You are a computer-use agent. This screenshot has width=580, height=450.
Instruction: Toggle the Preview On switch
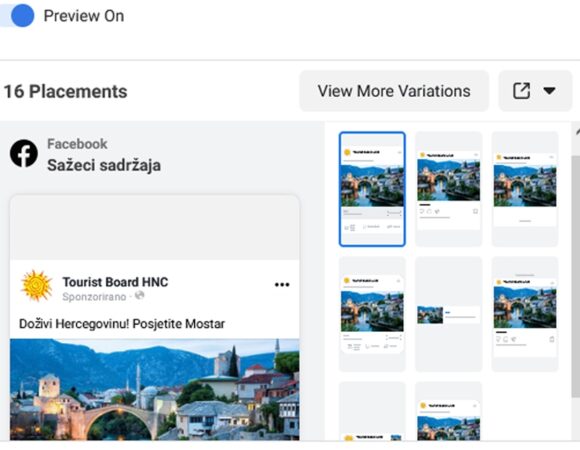coord(17,16)
